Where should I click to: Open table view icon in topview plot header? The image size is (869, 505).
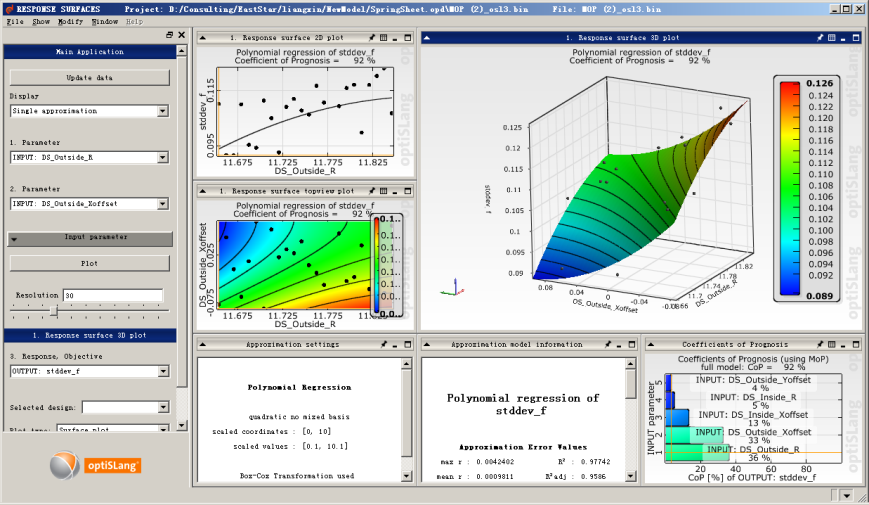[384, 191]
